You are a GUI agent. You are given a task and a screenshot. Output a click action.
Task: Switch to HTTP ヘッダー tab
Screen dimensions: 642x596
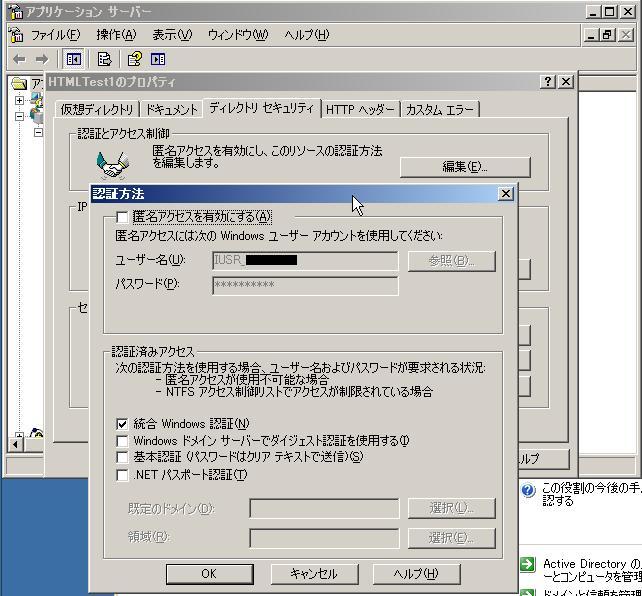(x=360, y=110)
